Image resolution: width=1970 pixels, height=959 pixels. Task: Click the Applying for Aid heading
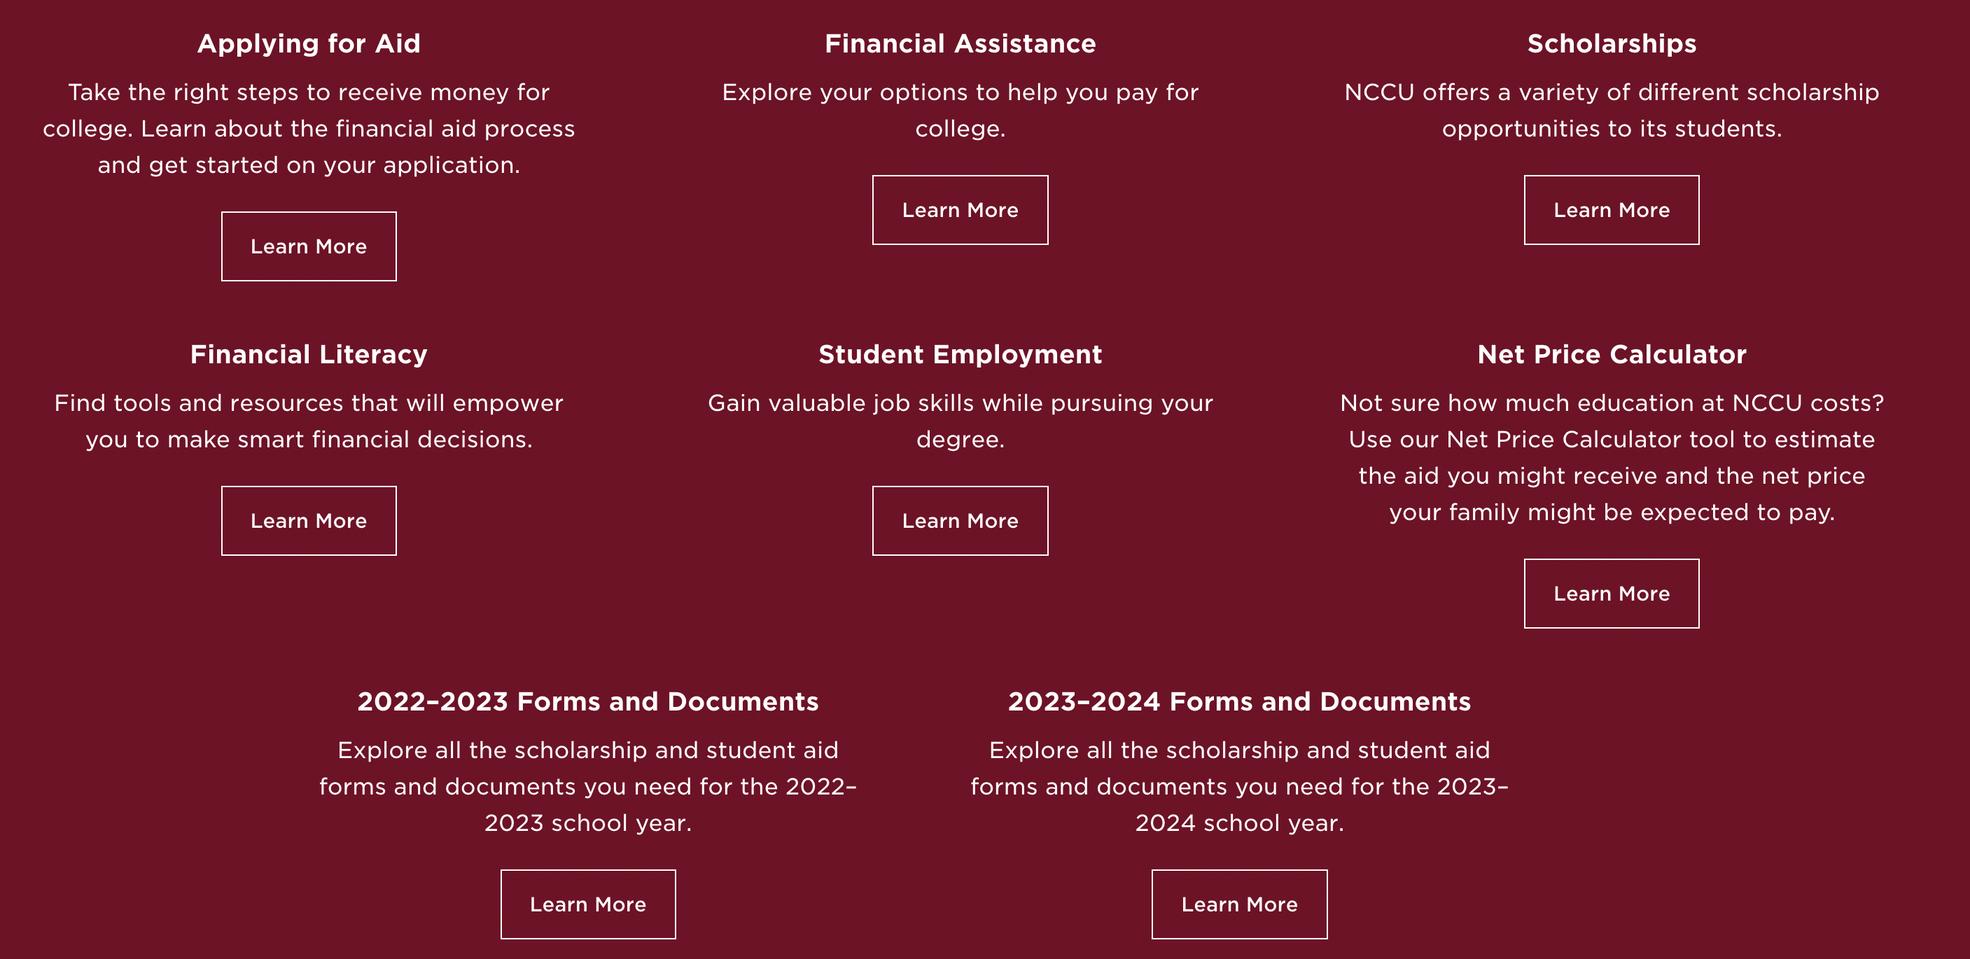(308, 44)
